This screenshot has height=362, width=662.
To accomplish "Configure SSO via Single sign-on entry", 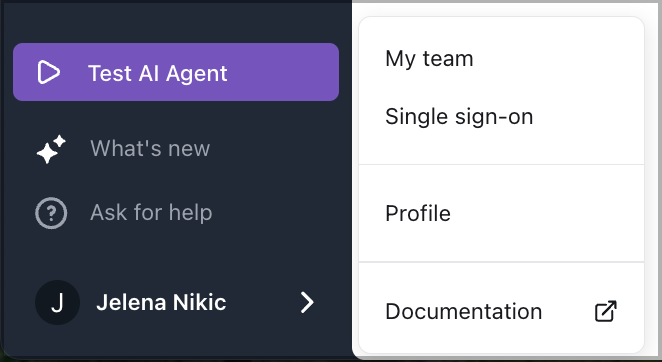I will click(459, 116).
